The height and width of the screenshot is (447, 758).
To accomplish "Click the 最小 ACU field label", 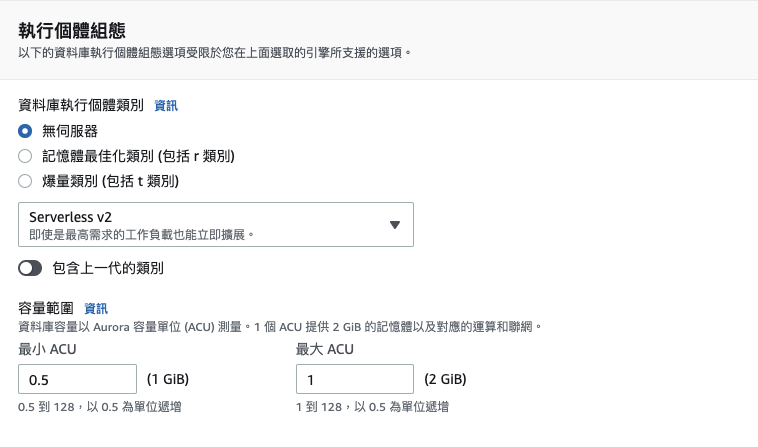I will pyautogui.click(x=47, y=349).
